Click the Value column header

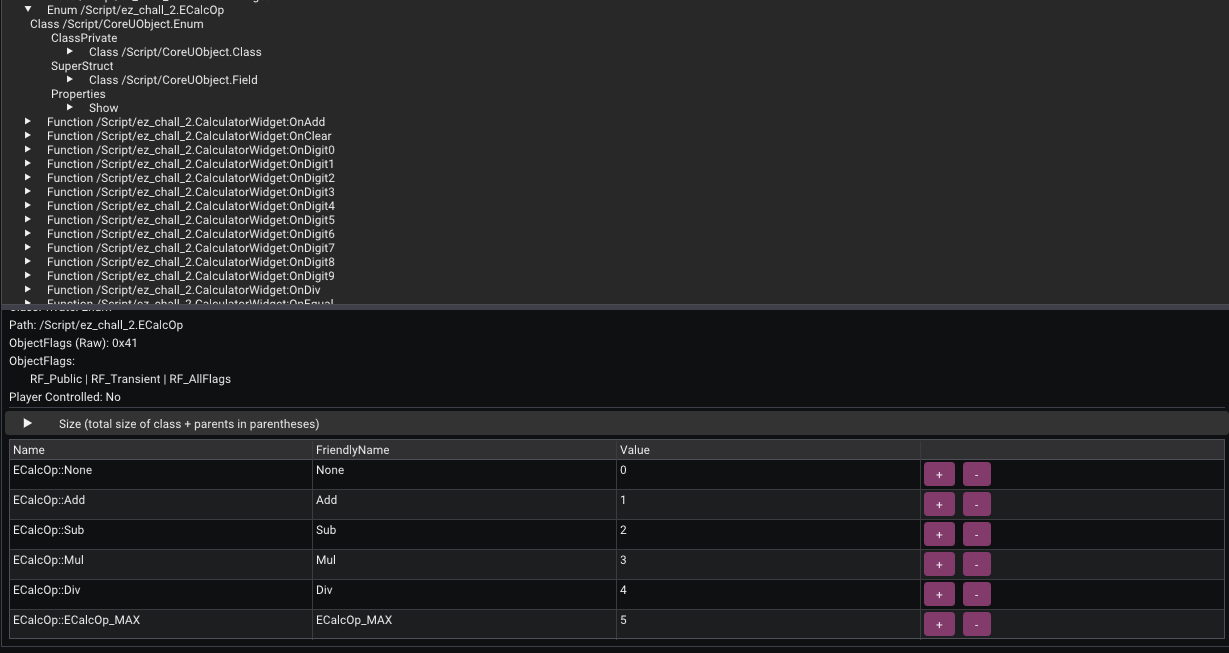[635, 450]
